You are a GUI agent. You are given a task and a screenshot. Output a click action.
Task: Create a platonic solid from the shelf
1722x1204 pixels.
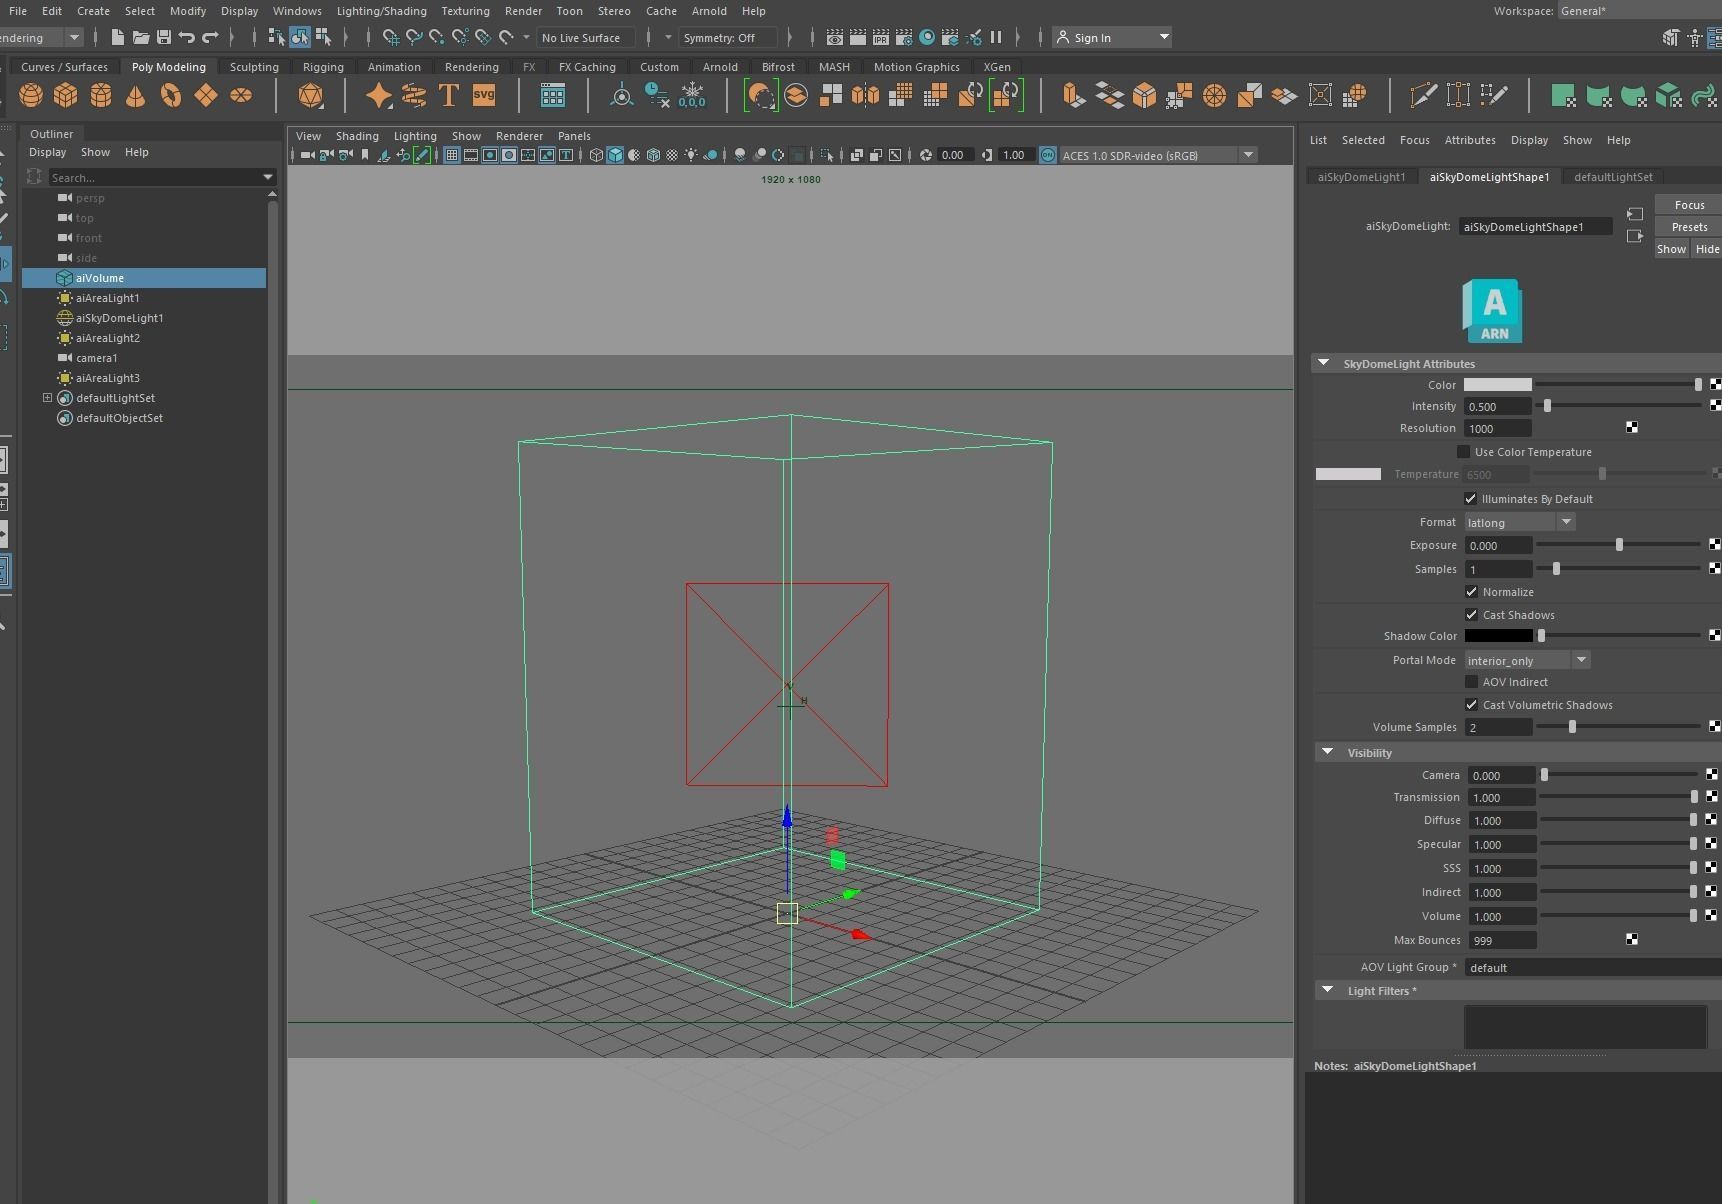[x=311, y=95]
